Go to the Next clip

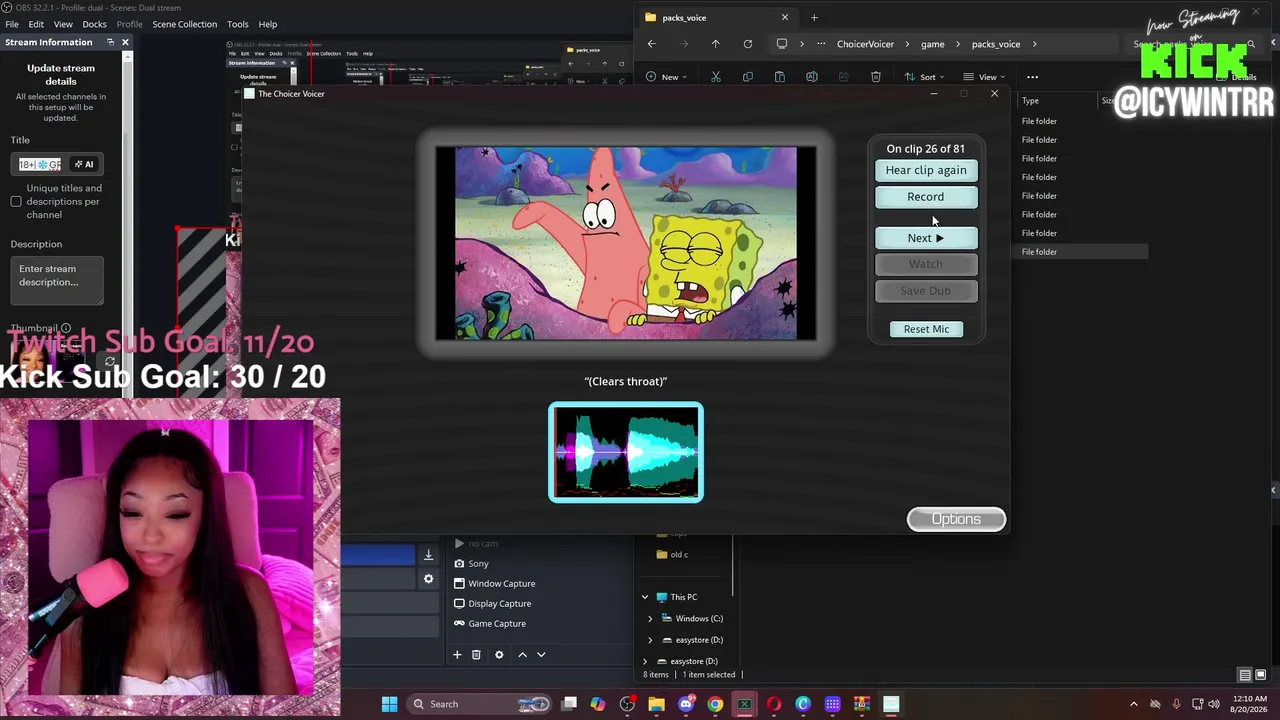[926, 238]
